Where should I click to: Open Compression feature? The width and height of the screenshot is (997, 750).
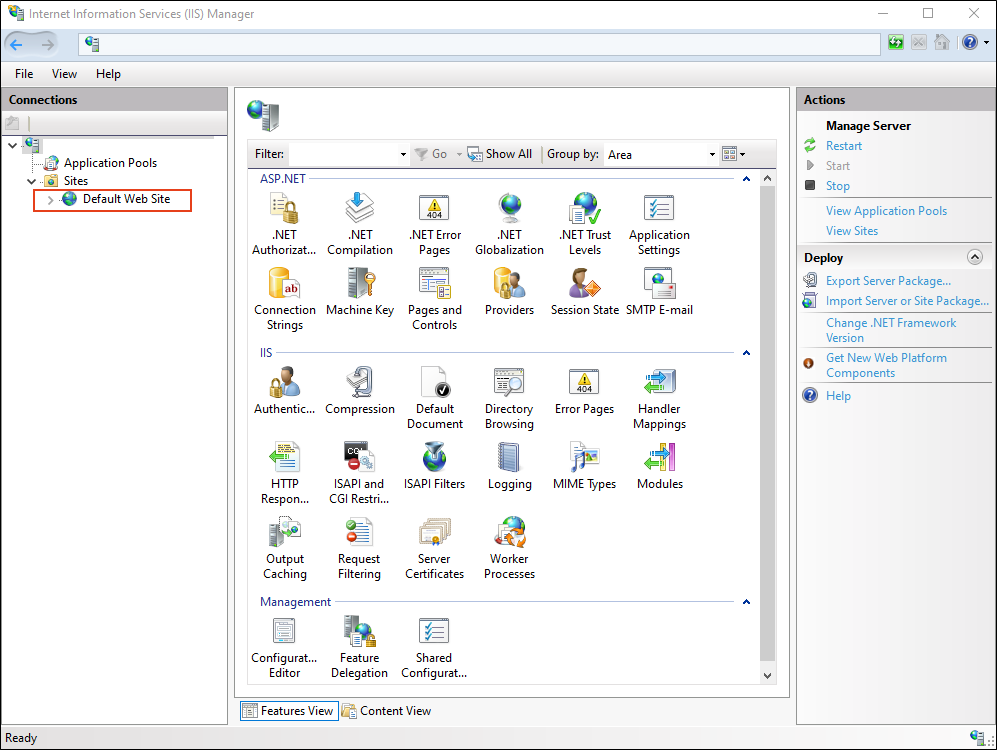point(360,392)
